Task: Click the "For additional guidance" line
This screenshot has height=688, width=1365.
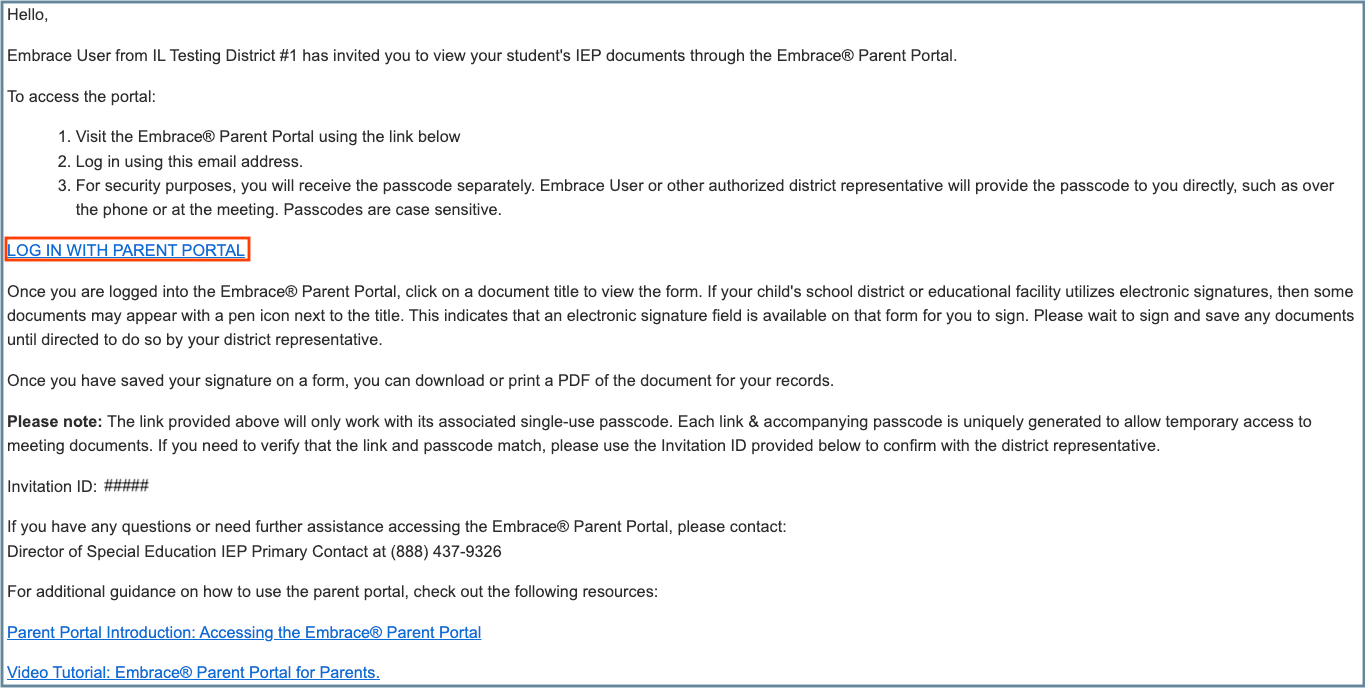Action: 332,591
